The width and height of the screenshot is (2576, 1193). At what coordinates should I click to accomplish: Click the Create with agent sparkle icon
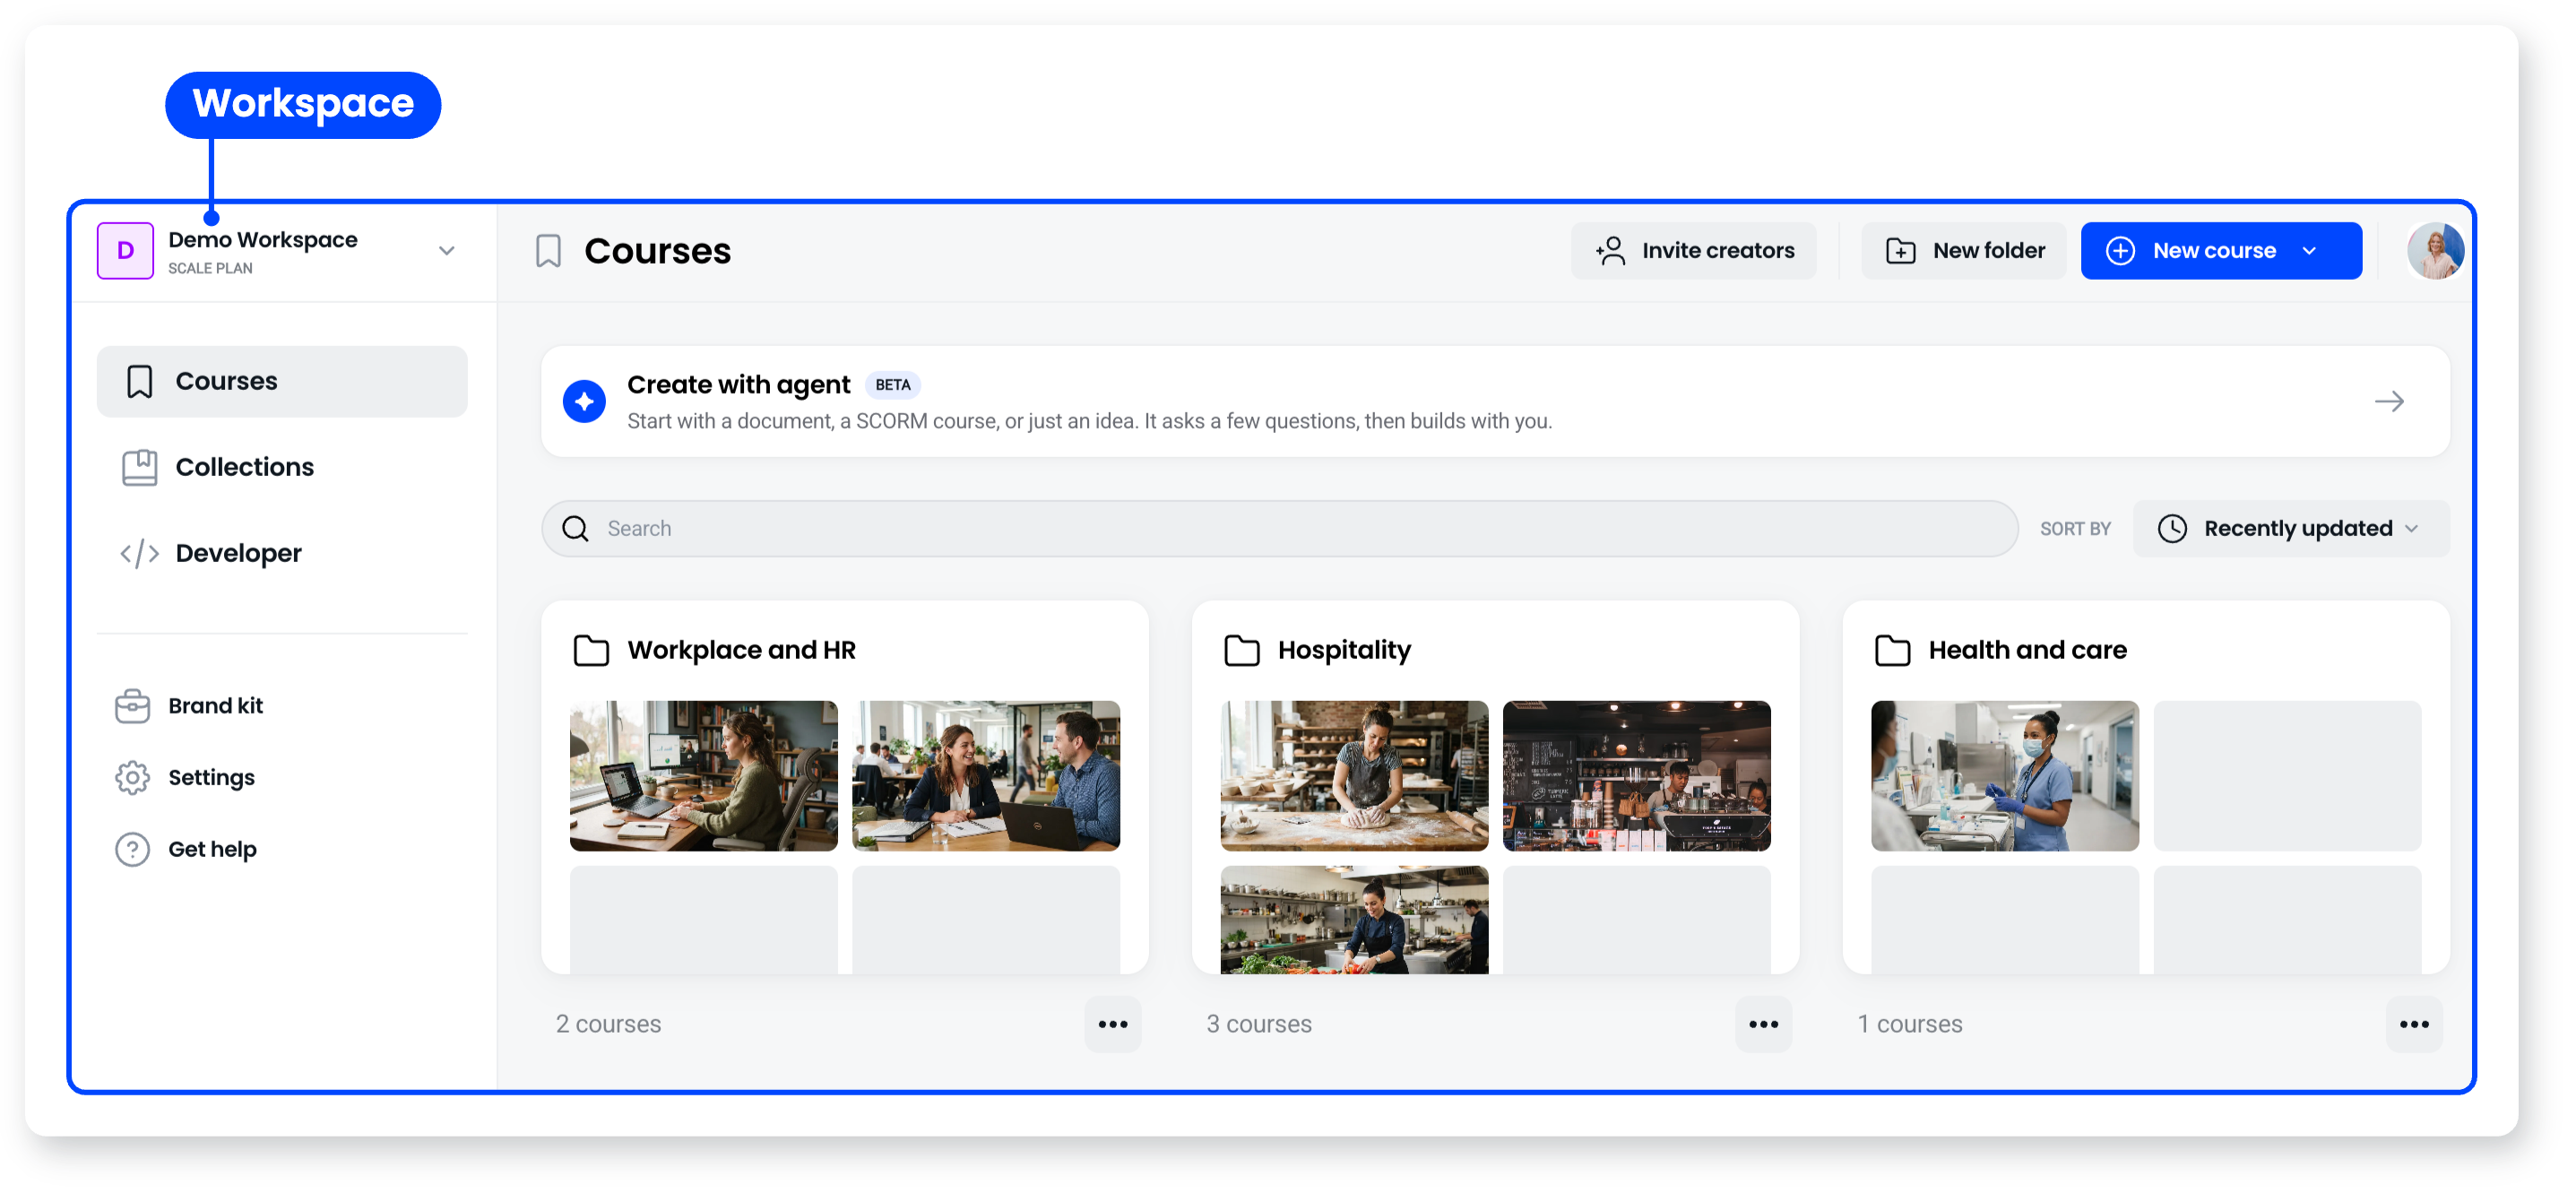pos(584,402)
